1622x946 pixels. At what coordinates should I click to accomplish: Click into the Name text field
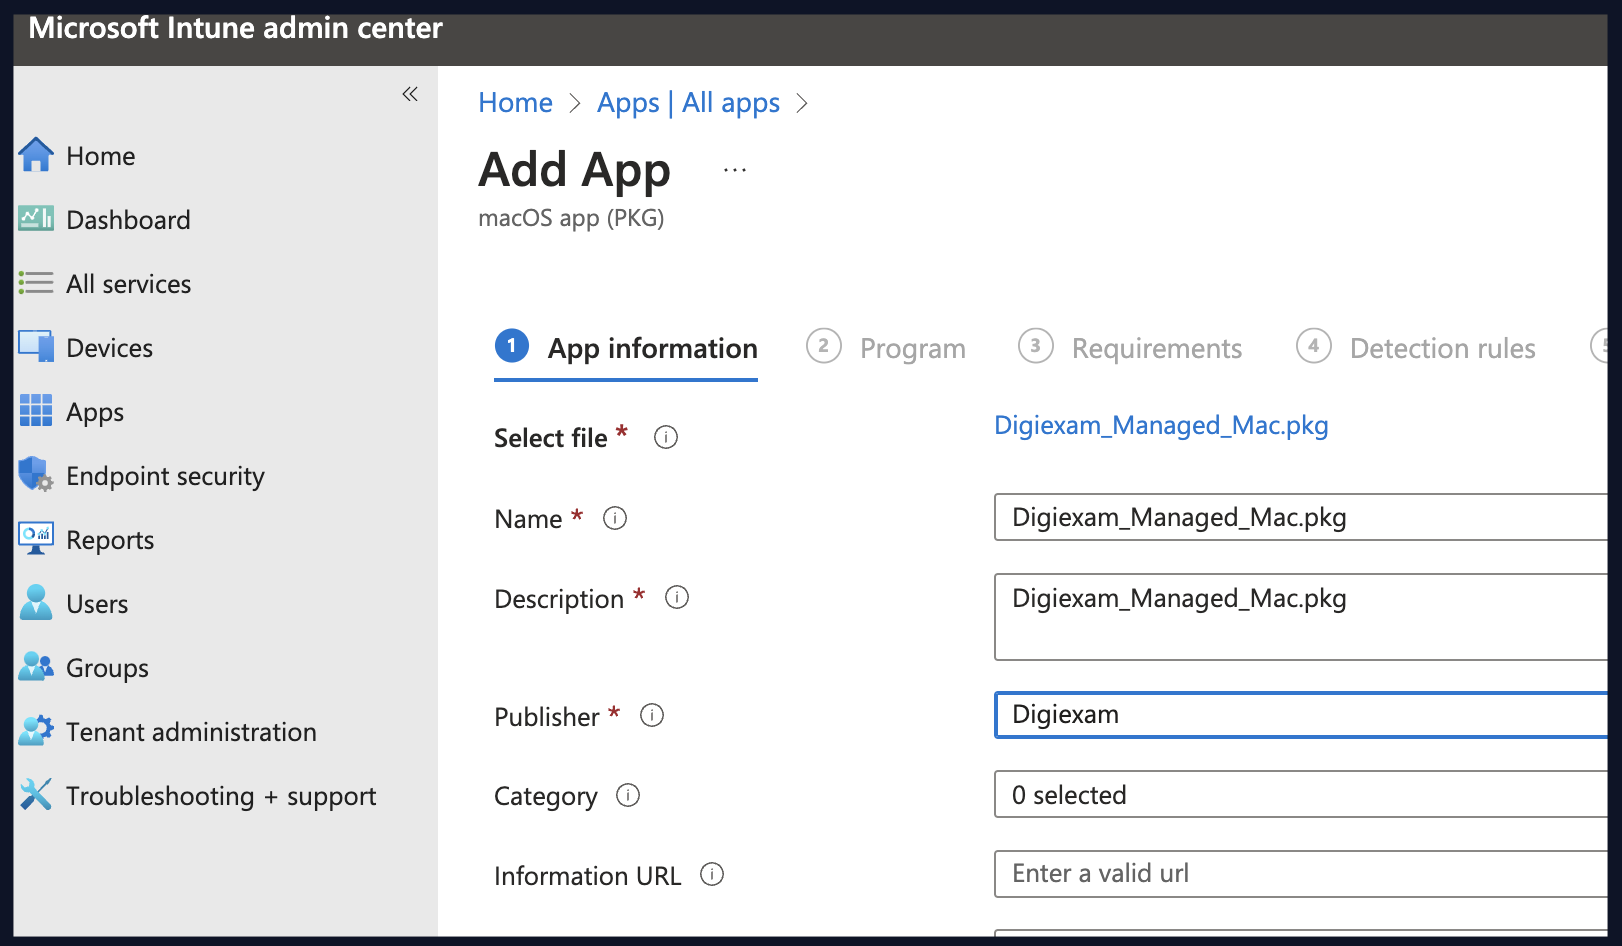pyautogui.click(x=1300, y=517)
